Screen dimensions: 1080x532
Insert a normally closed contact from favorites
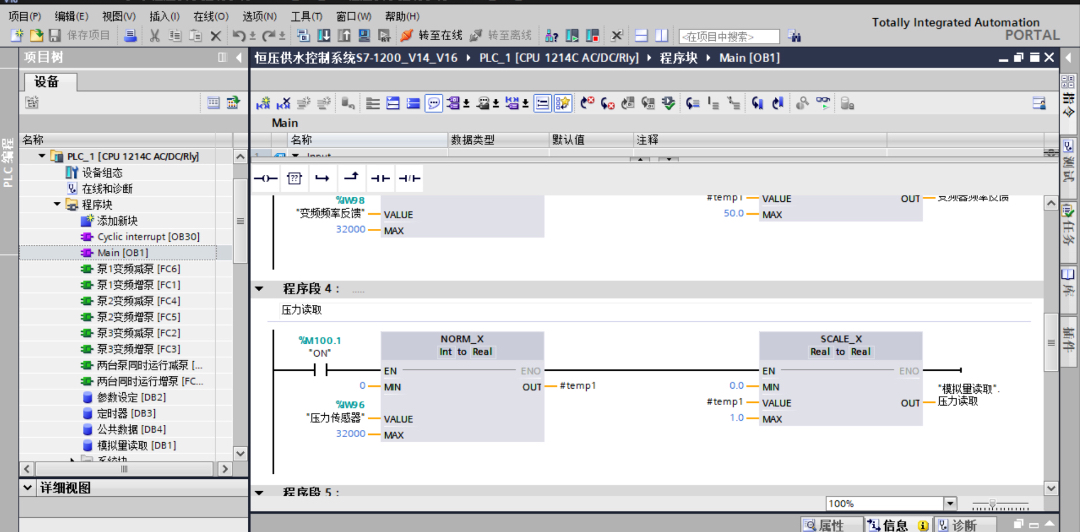(408, 178)
